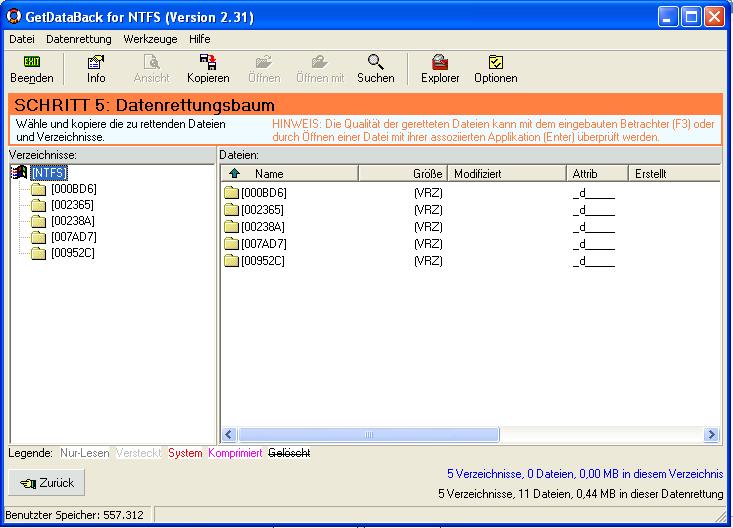This screenshot has height=528, width=733.
Task: Click the greyed Ansicht viewer icon
Action: coord(151,62)
